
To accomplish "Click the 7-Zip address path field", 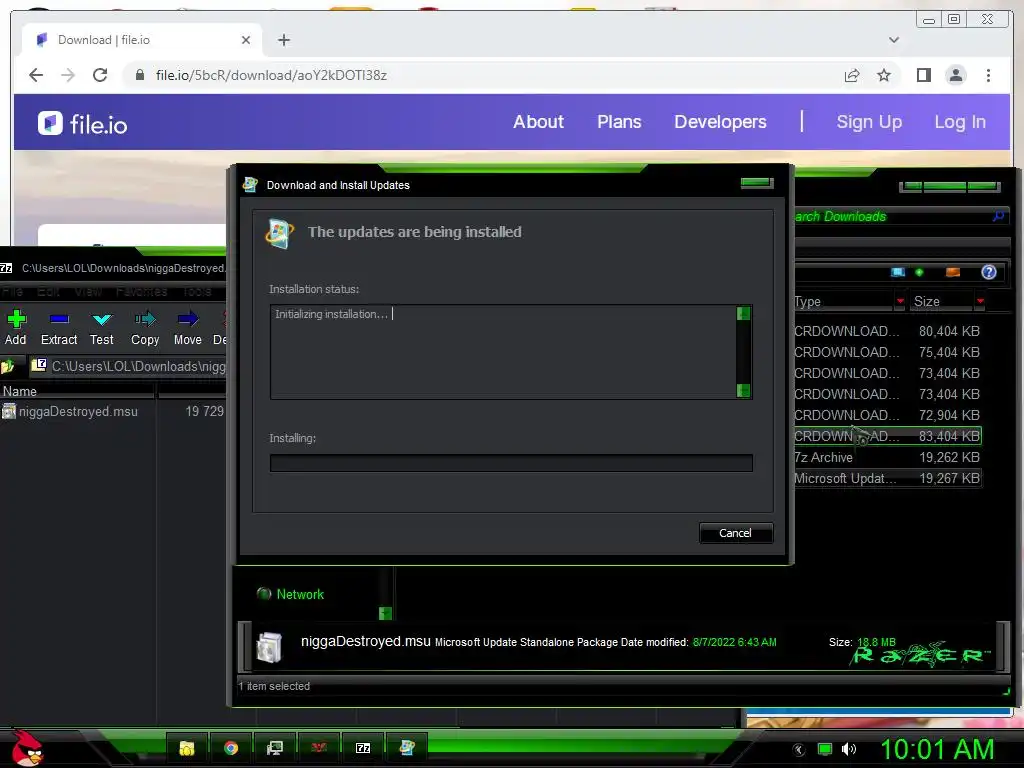I will click(x=129, y=366).
